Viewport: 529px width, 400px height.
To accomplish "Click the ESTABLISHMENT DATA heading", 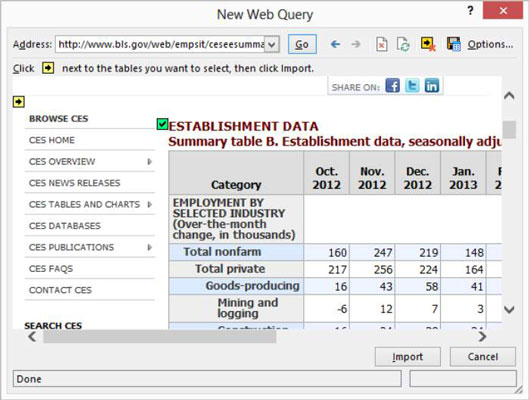I will 243,126.
